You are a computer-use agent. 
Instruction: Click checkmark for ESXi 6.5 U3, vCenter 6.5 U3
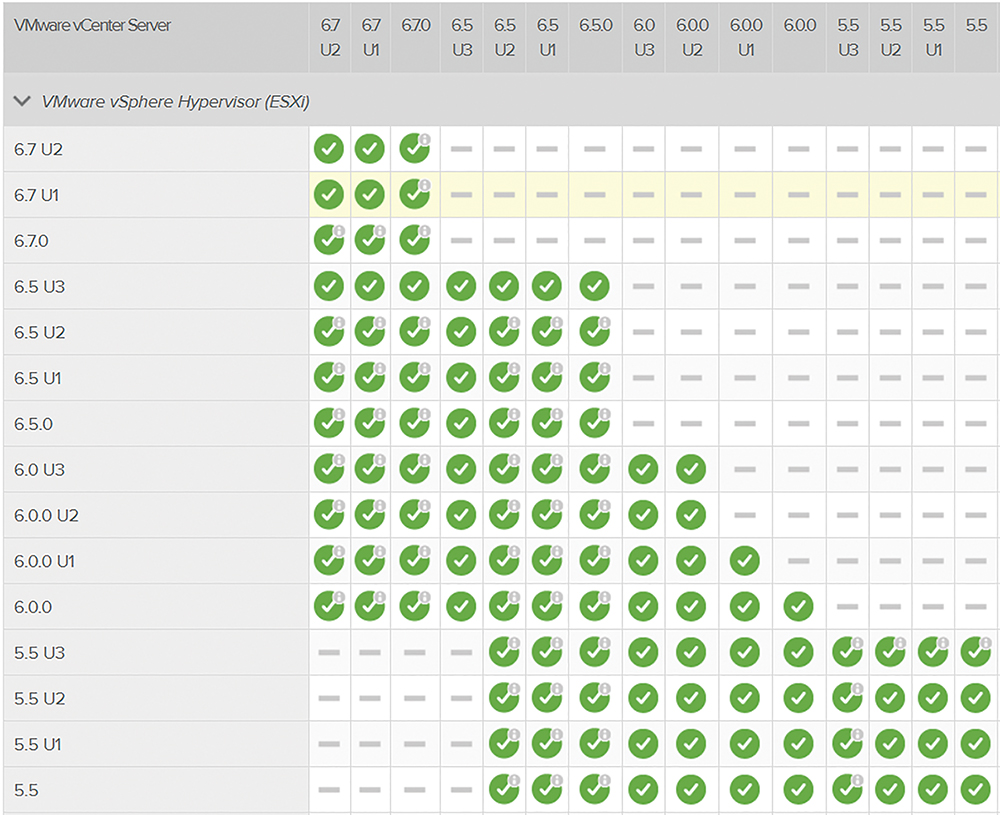click(x=461, y=286)
